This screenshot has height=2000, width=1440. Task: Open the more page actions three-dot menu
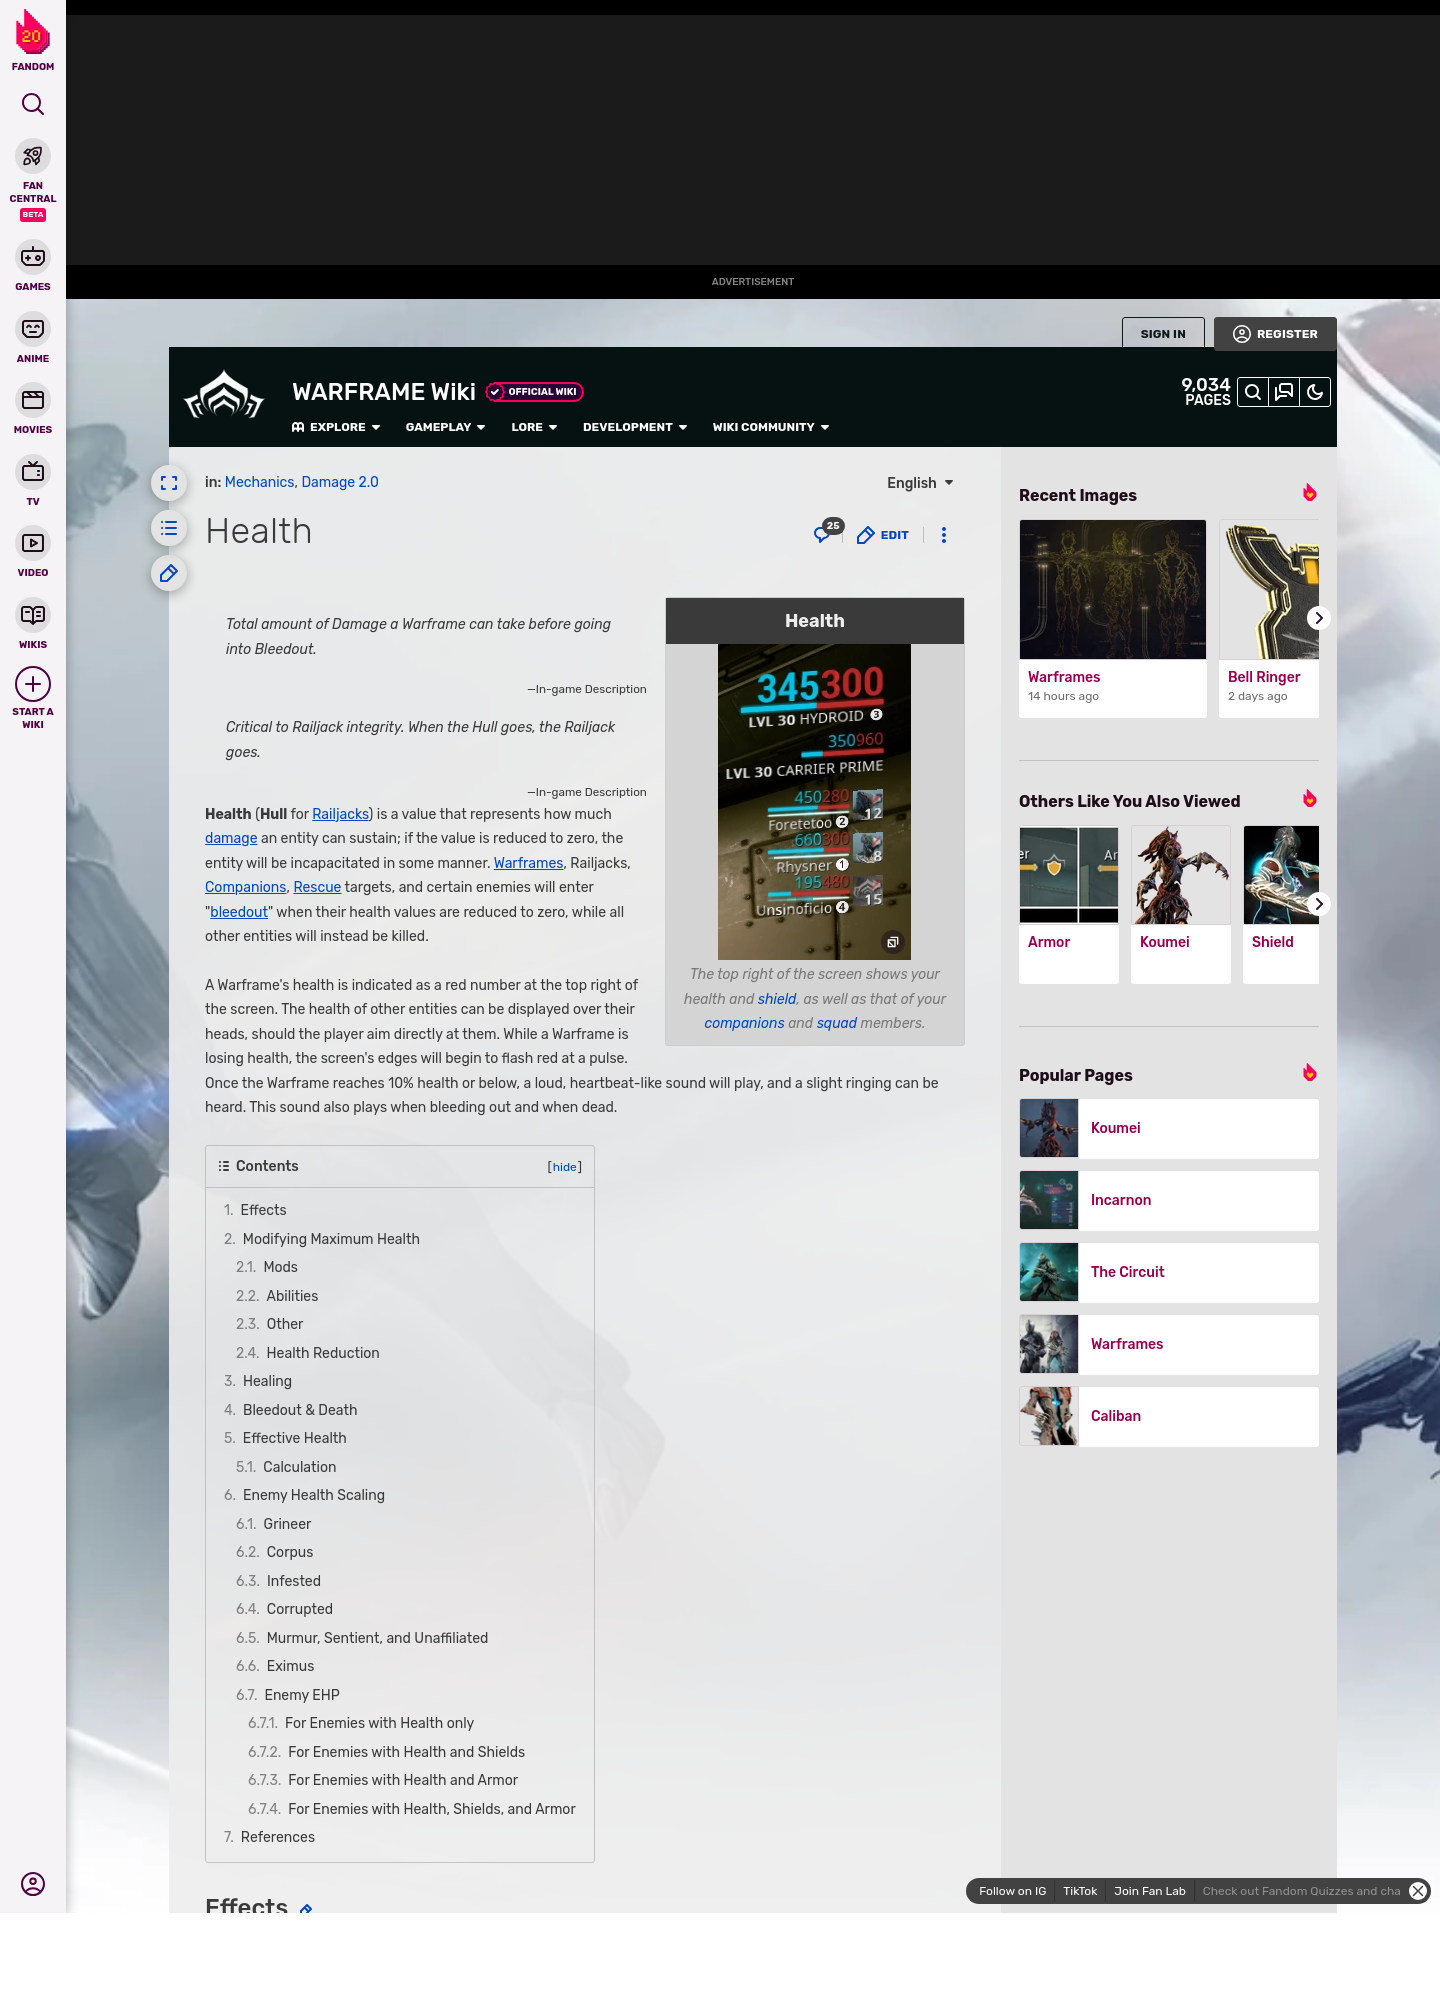pyautogui.click(x=944, y=535)
